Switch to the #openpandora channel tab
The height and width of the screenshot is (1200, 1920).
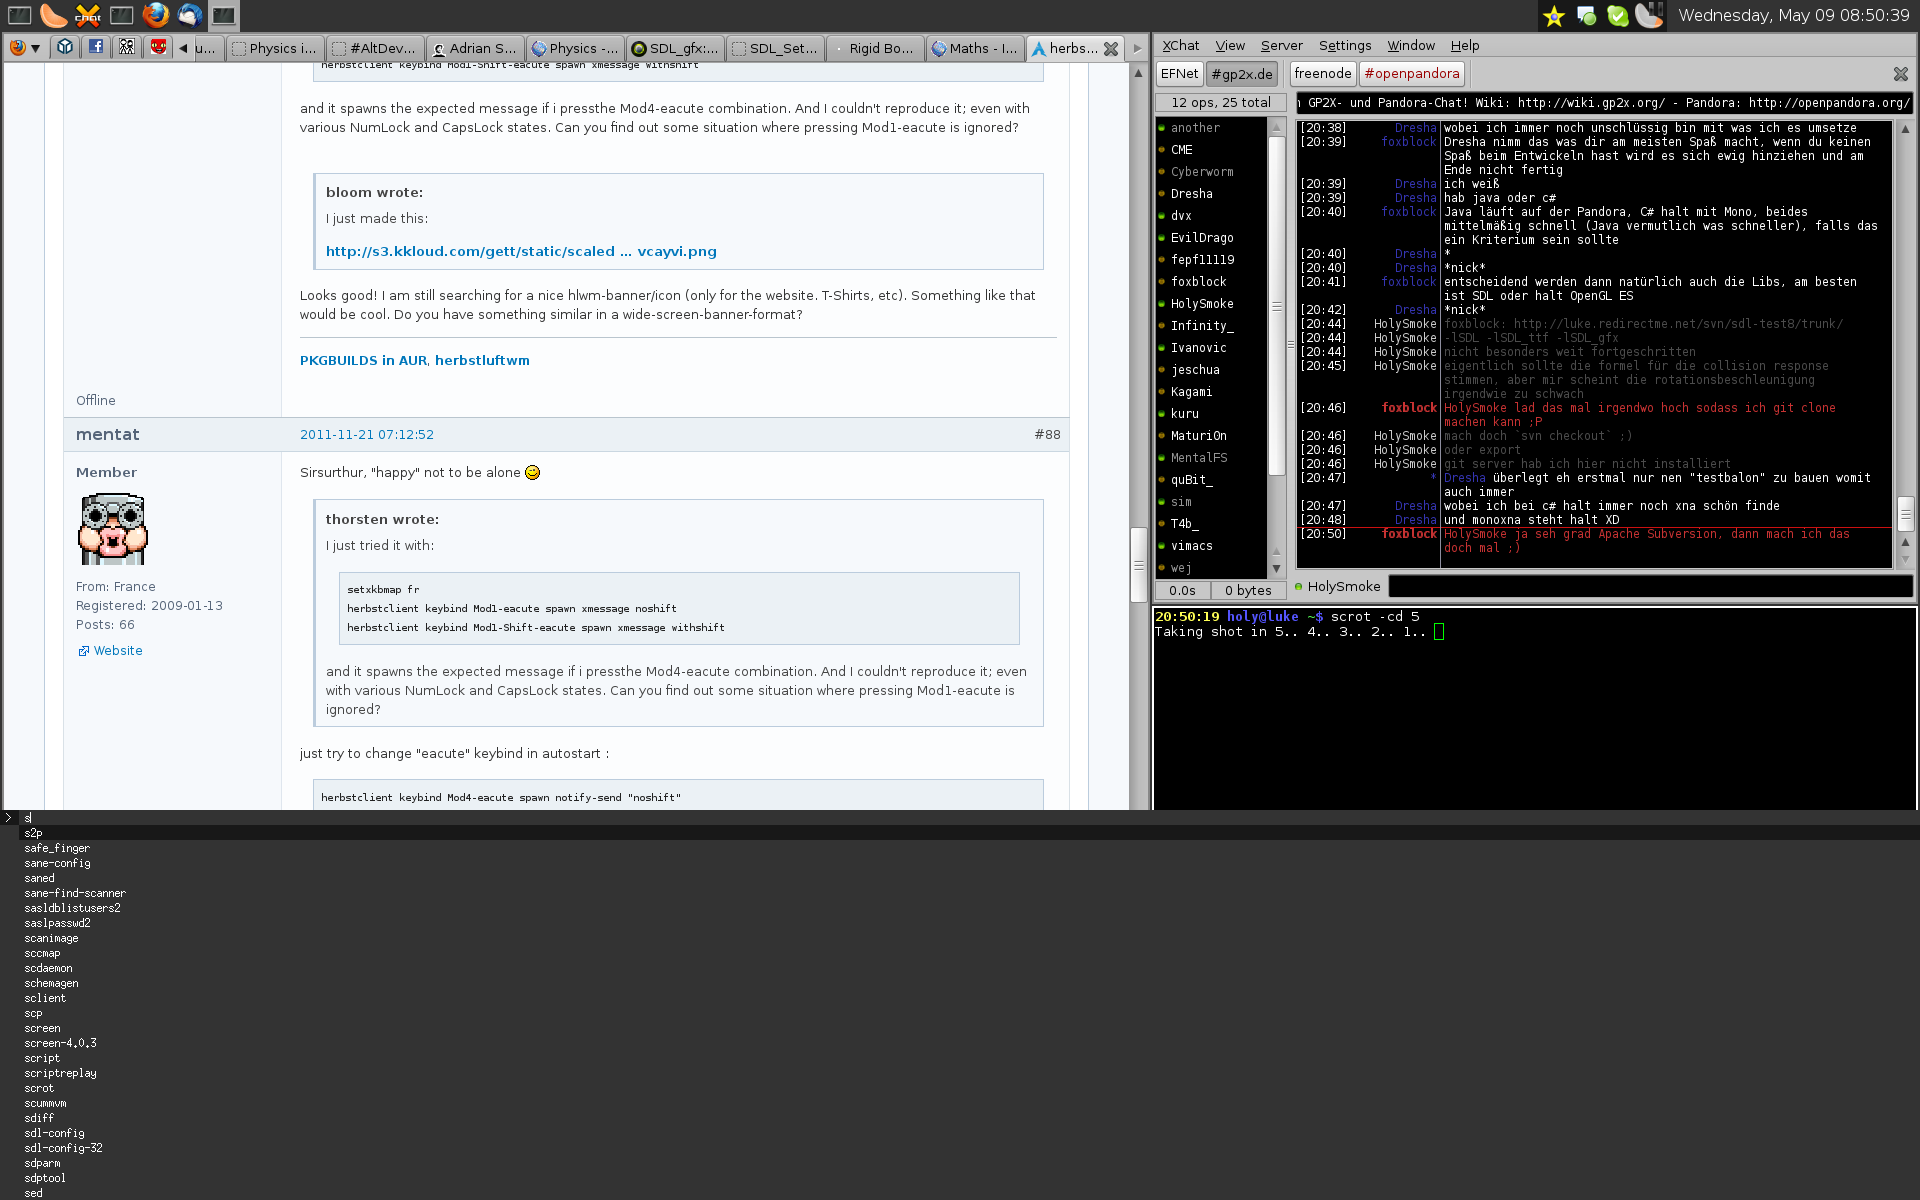pyautogui.click(x=1412, y=73)
